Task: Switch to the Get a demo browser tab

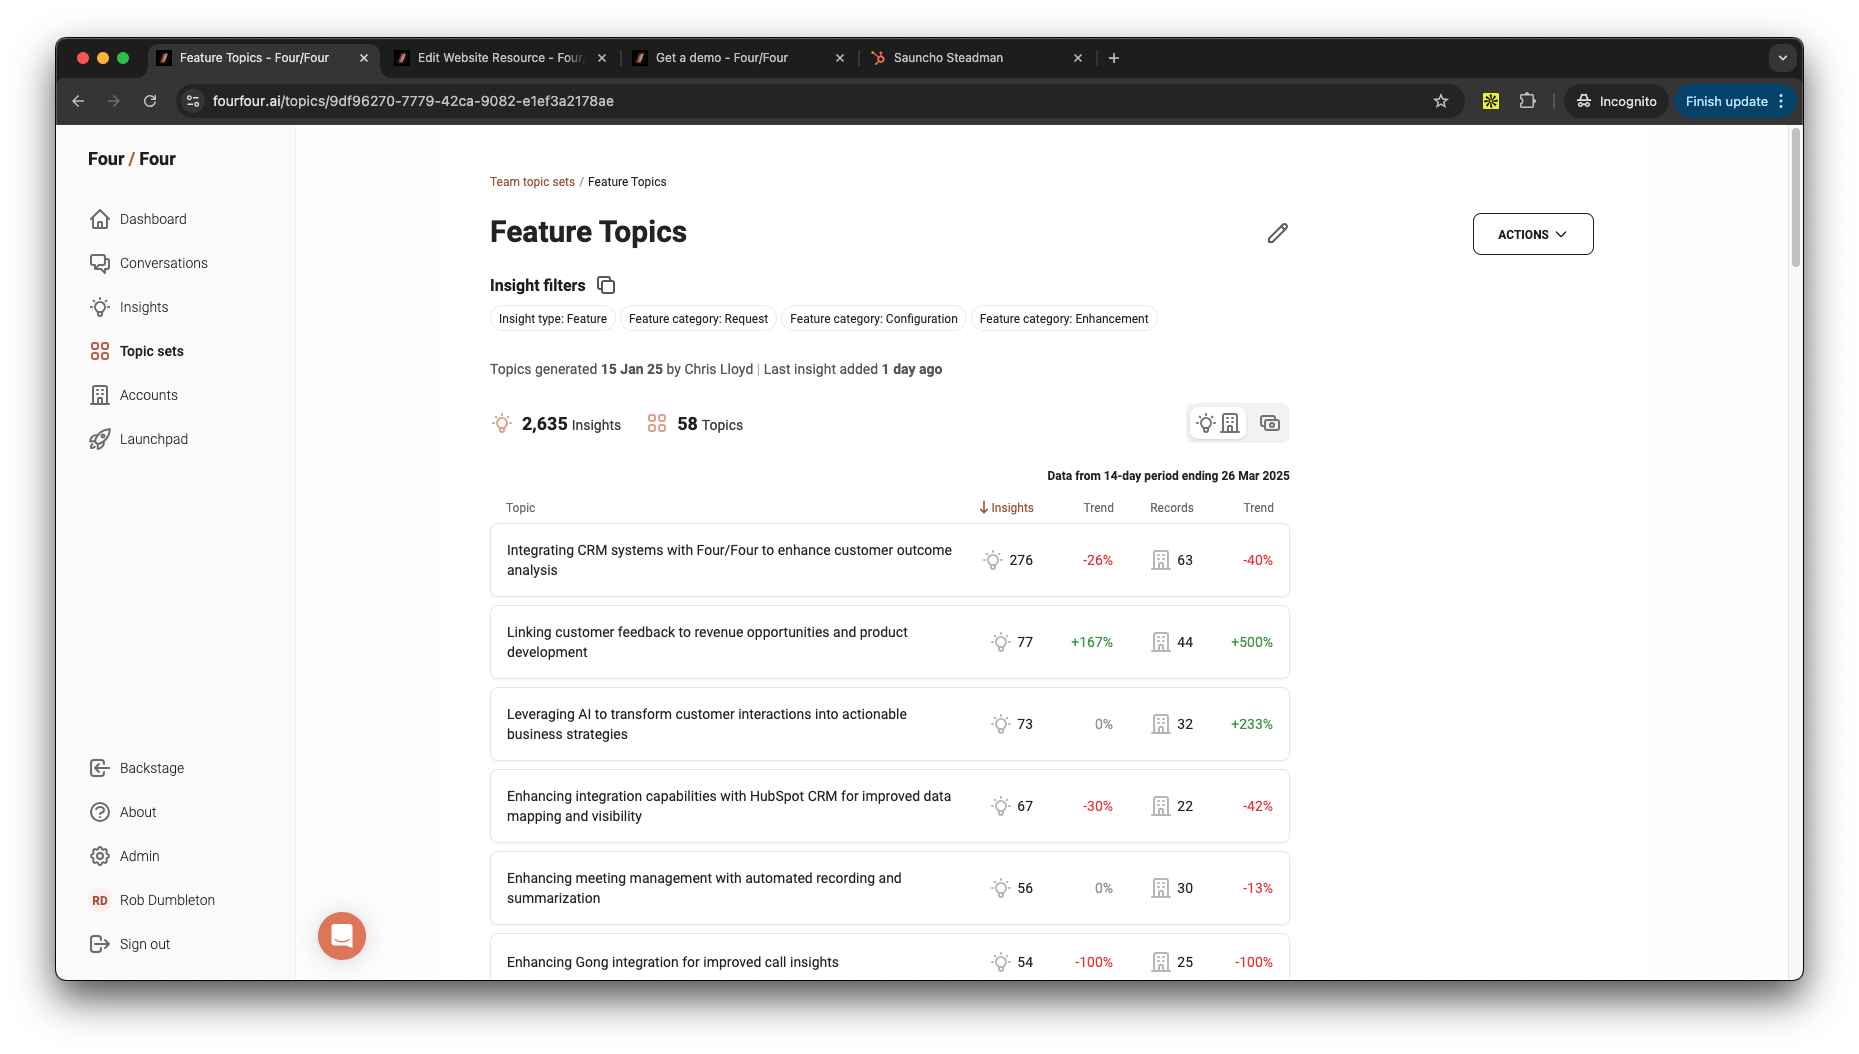Action: click(x=721, y=58)
